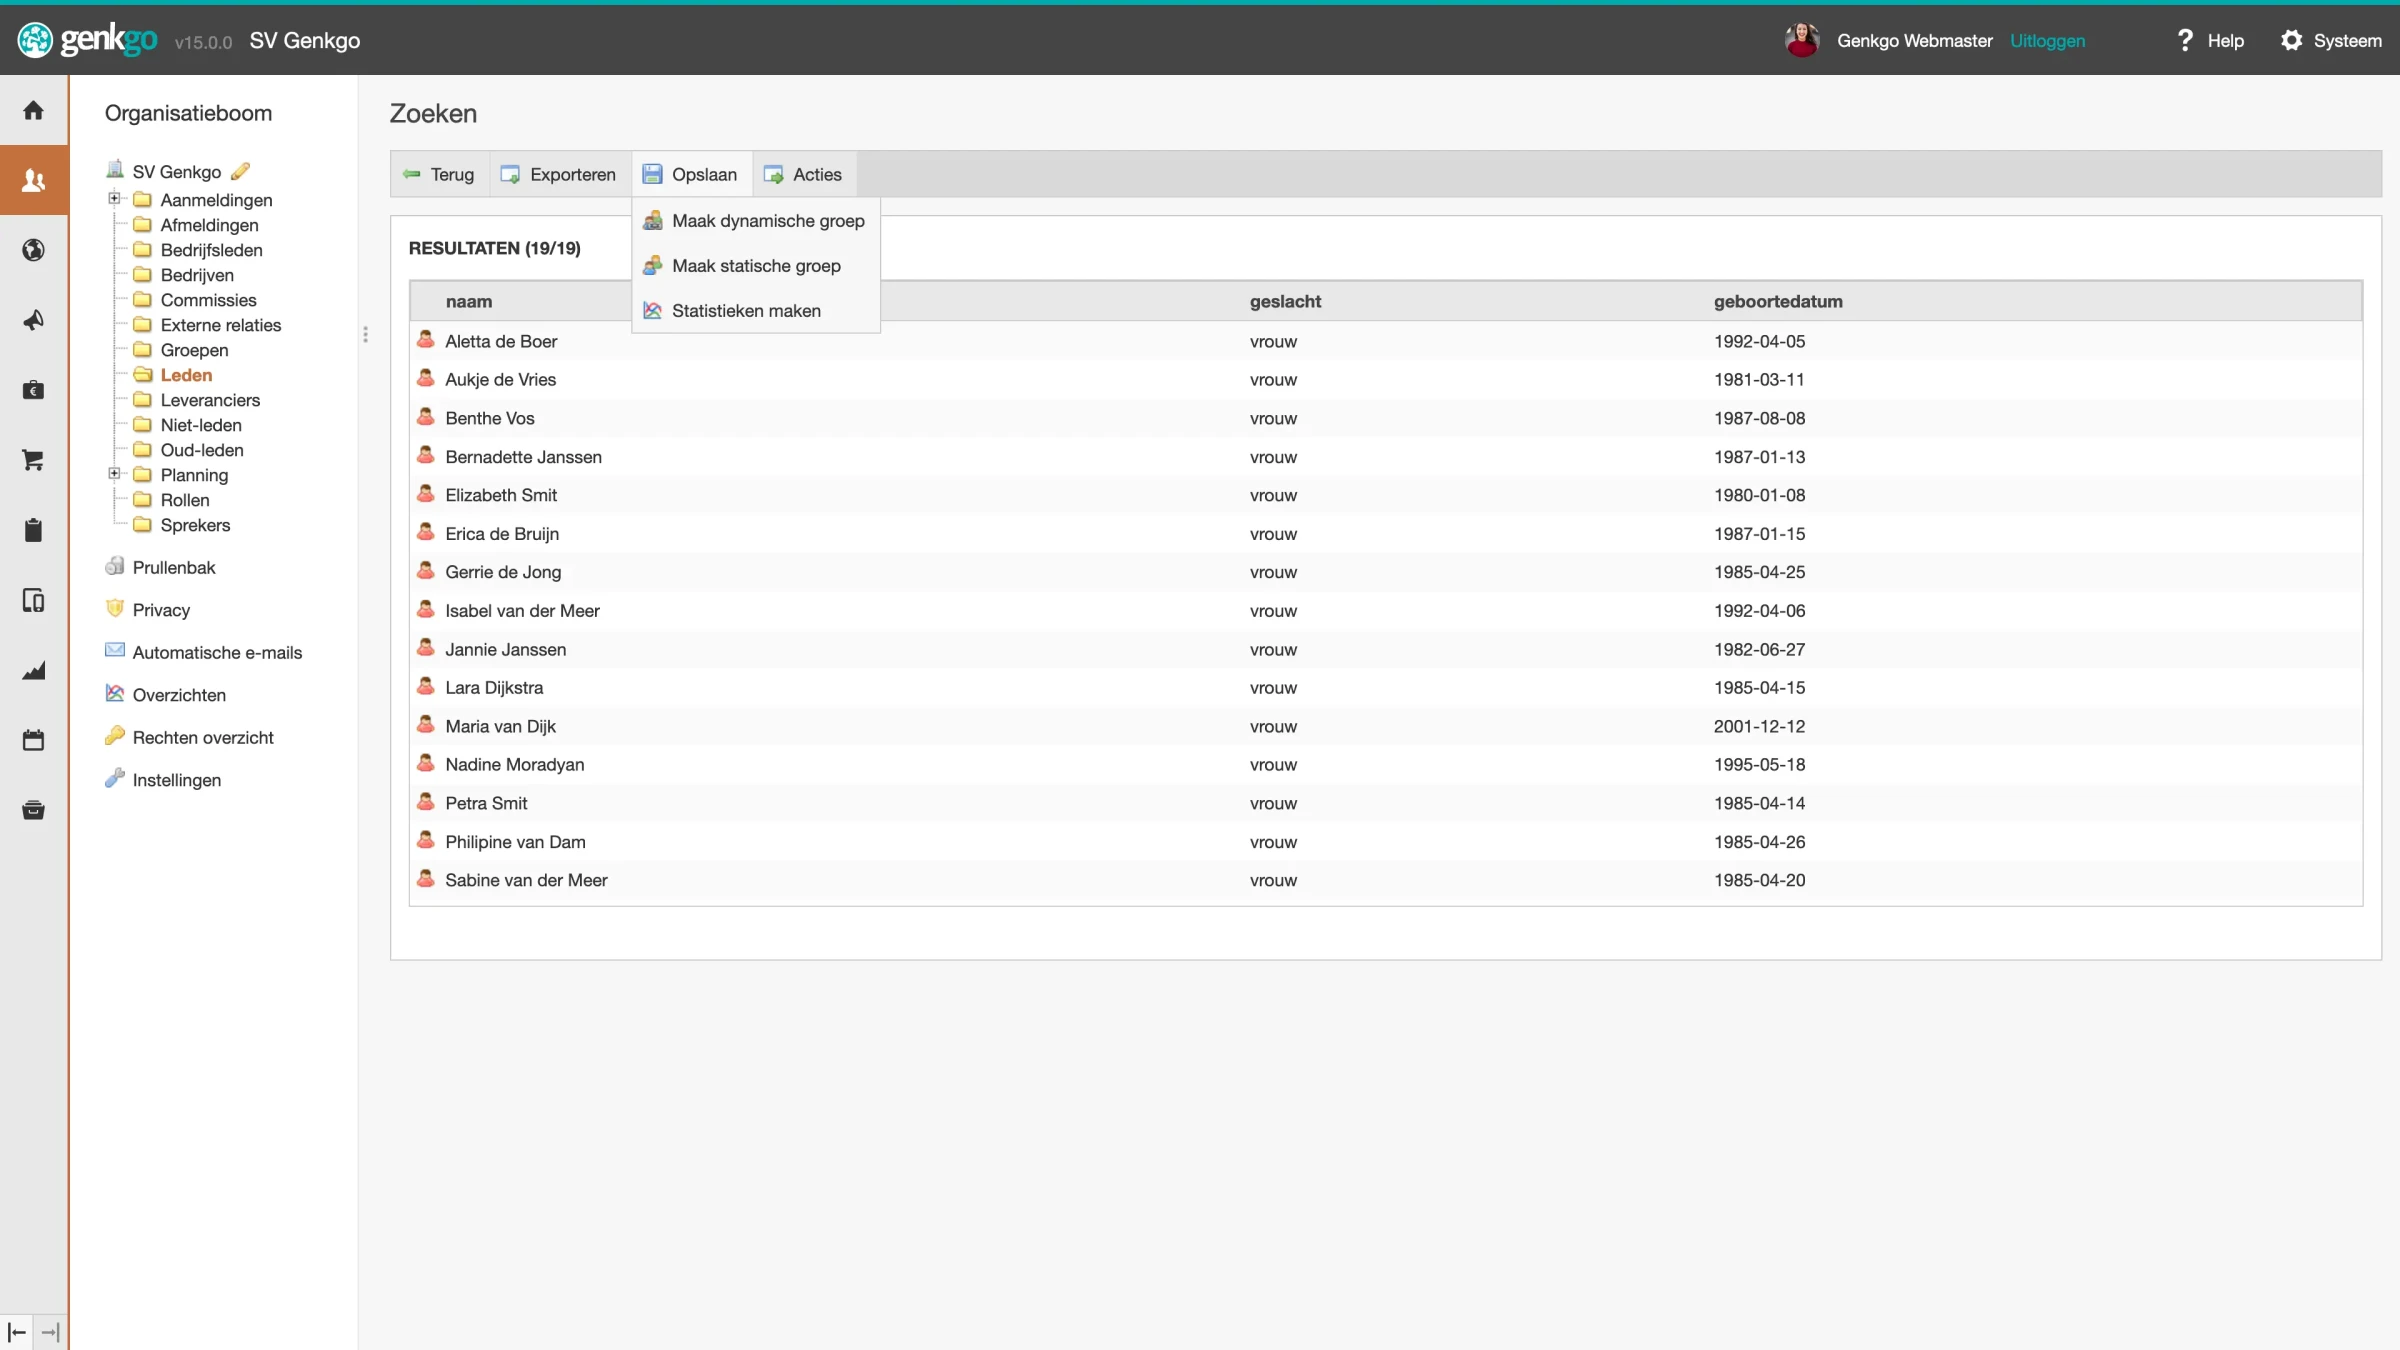Open the Systeem gear icon
The width and height of the screenshot is (2400, 1350).
coord(2291,40)
